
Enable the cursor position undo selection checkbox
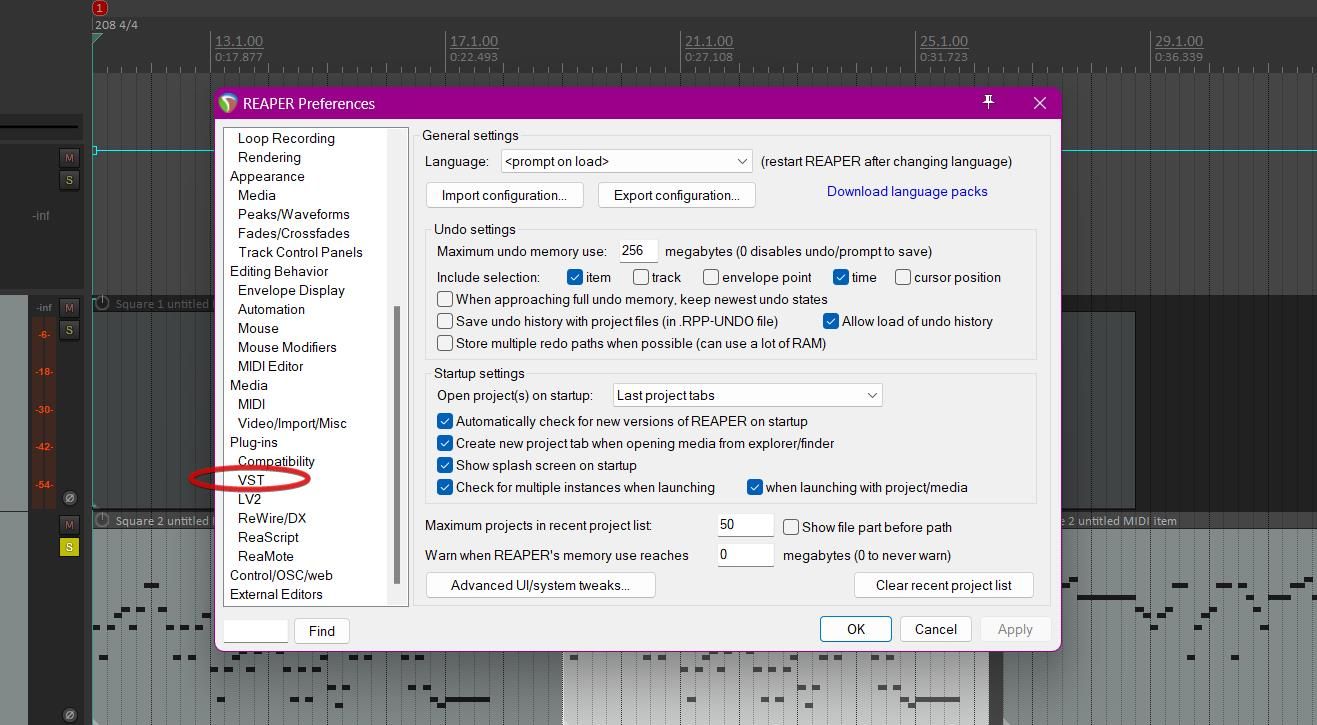pyautogui.click(x=903, y=277)
